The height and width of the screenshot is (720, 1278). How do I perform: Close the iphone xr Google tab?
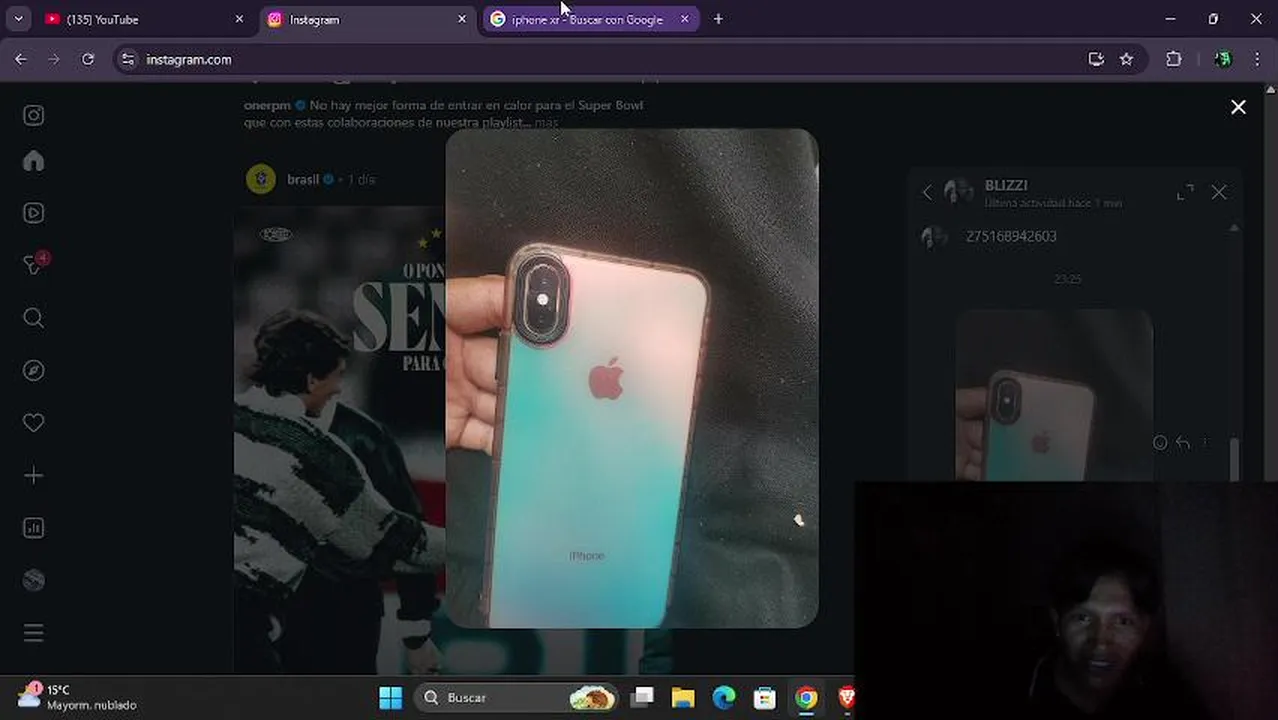pyautogui.click(x=685, y=19)
